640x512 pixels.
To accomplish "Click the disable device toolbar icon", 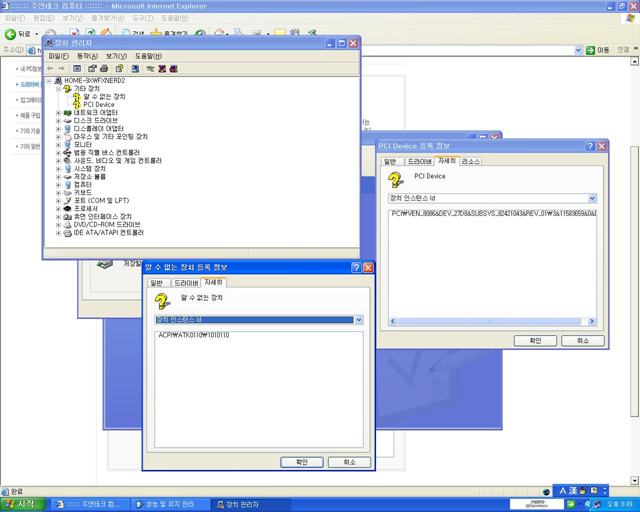I will [x=173, y=69].
